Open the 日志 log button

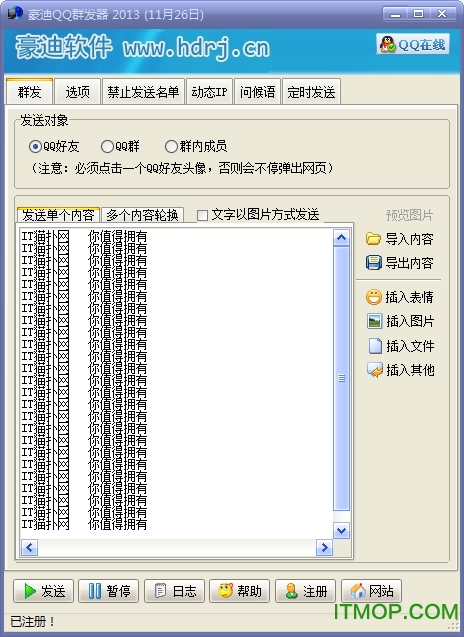point(174,591)
